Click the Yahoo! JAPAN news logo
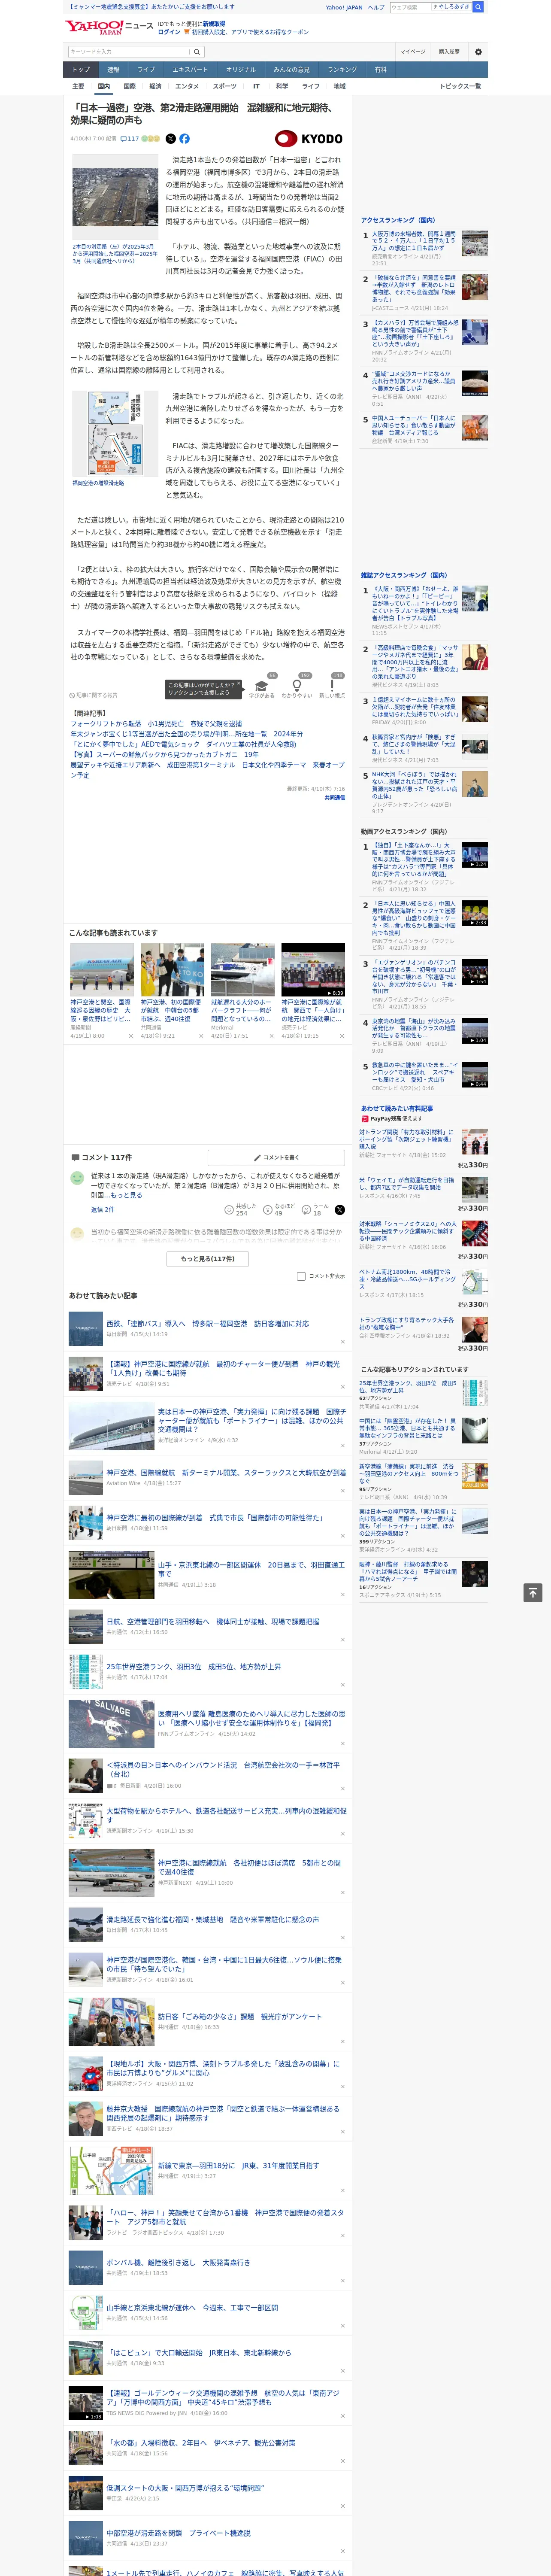 pyautogui.click(x=109, y=27)
